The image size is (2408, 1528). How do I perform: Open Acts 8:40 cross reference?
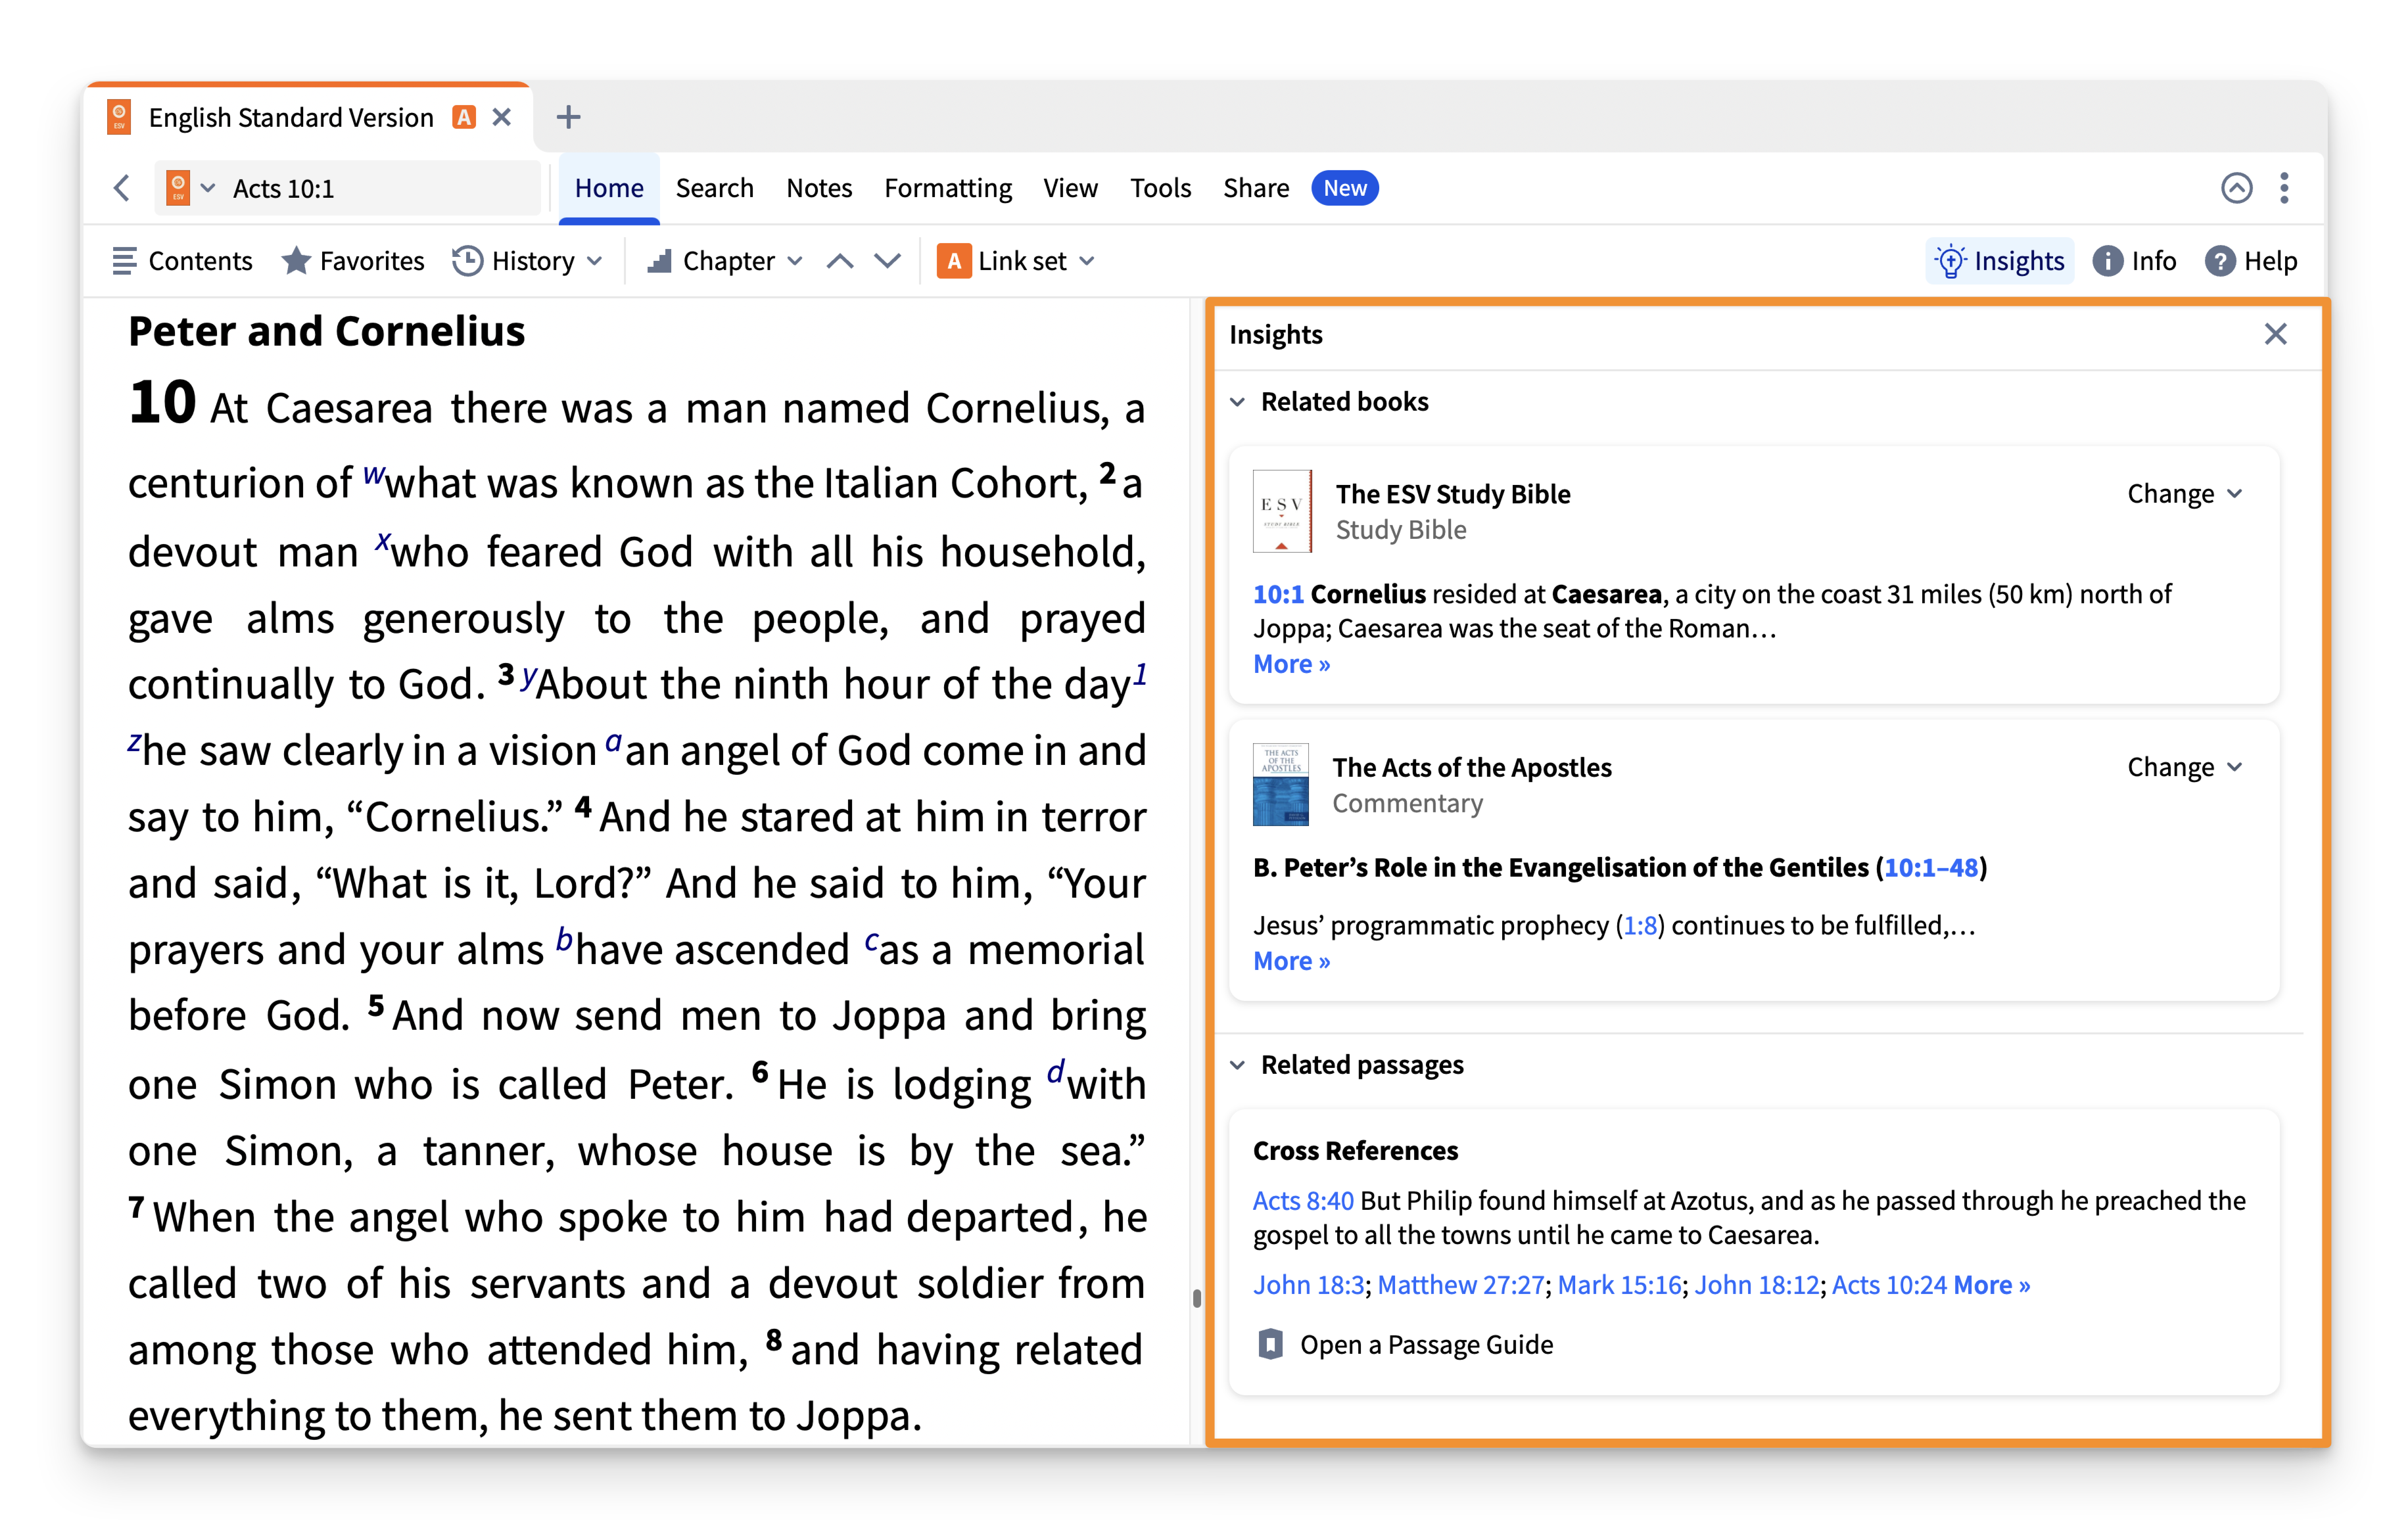[x=1303, y=1201]
